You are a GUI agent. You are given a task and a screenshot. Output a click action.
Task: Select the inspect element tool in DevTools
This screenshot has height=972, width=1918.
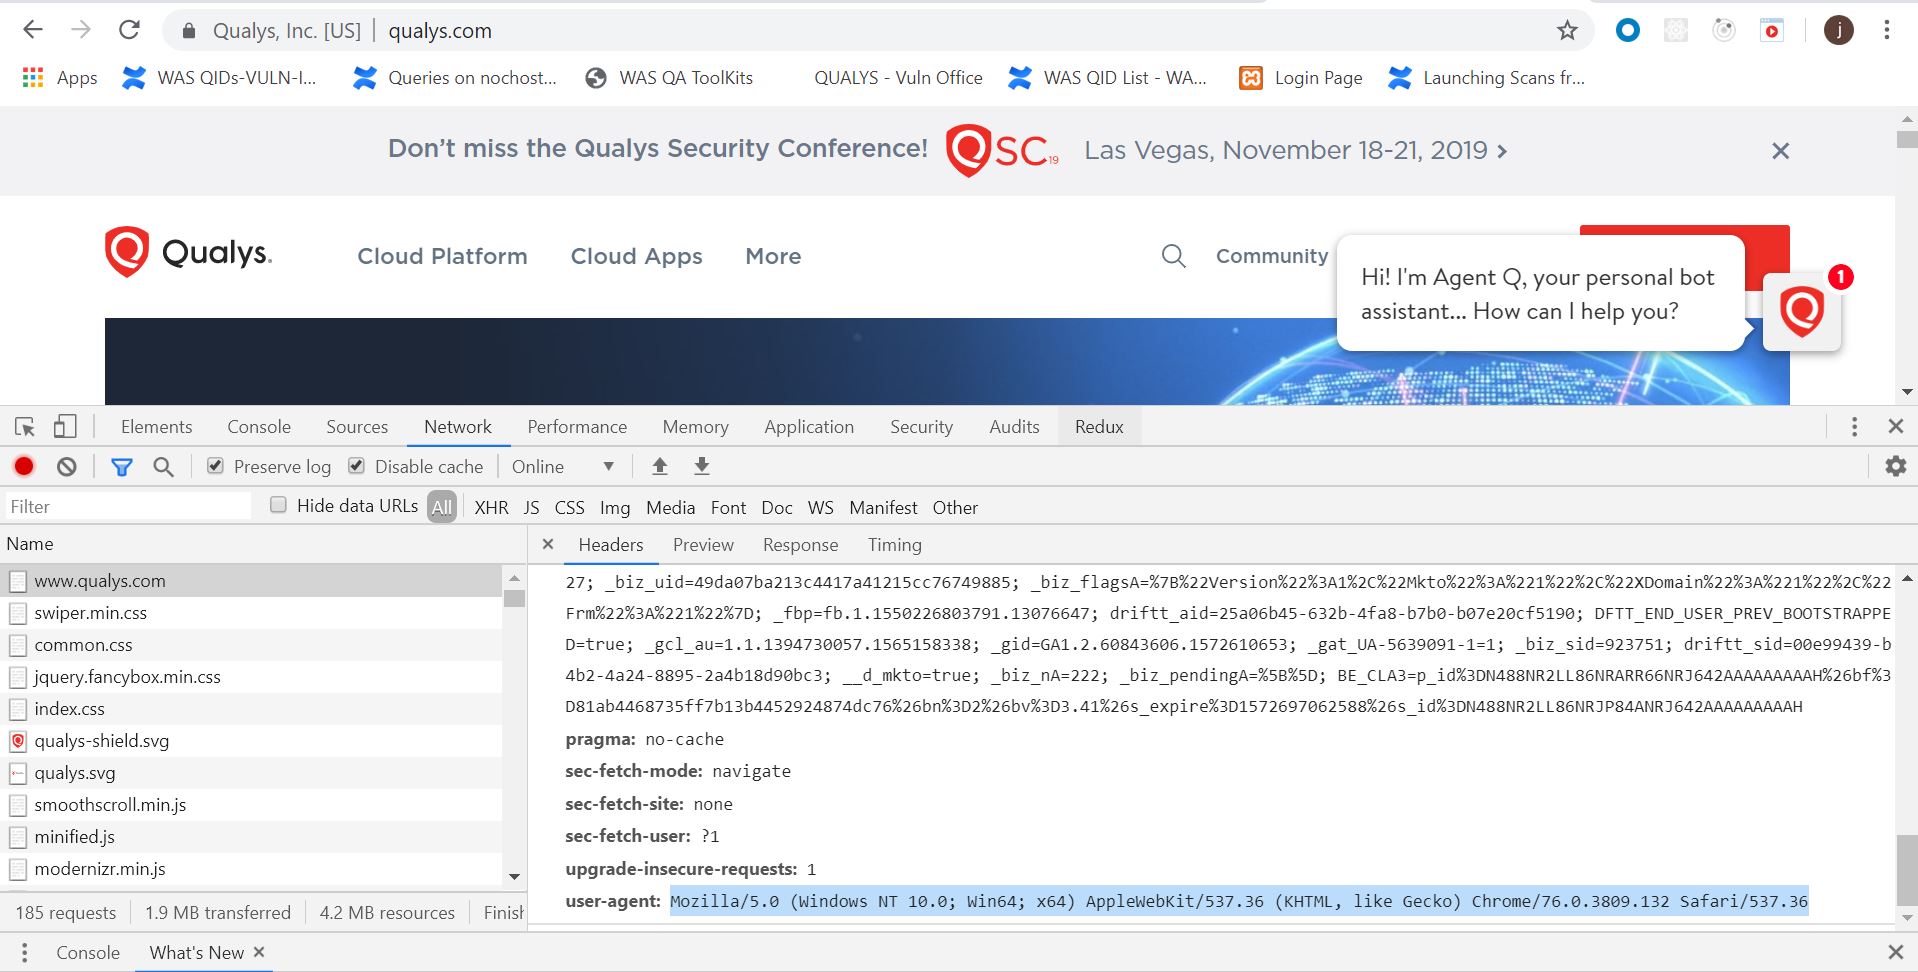pyautogui.click(x=24, y=426)
